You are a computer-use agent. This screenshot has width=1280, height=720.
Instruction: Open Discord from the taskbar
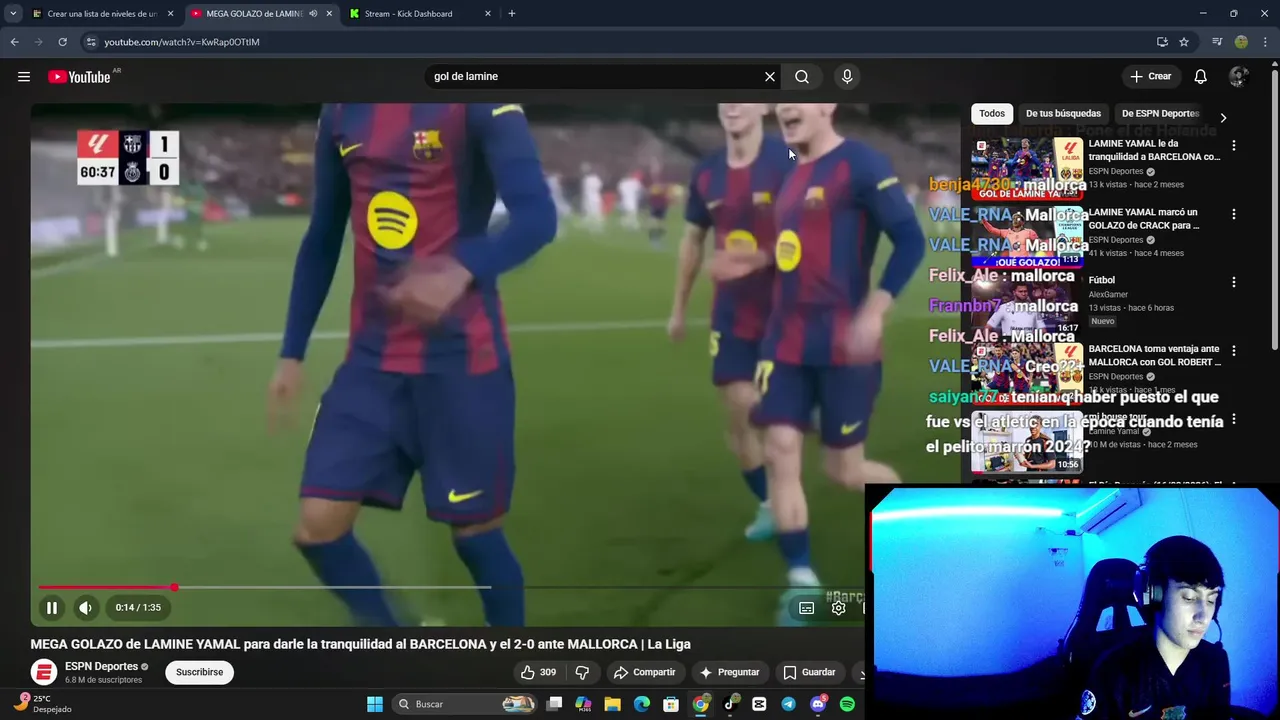(818, 704)
